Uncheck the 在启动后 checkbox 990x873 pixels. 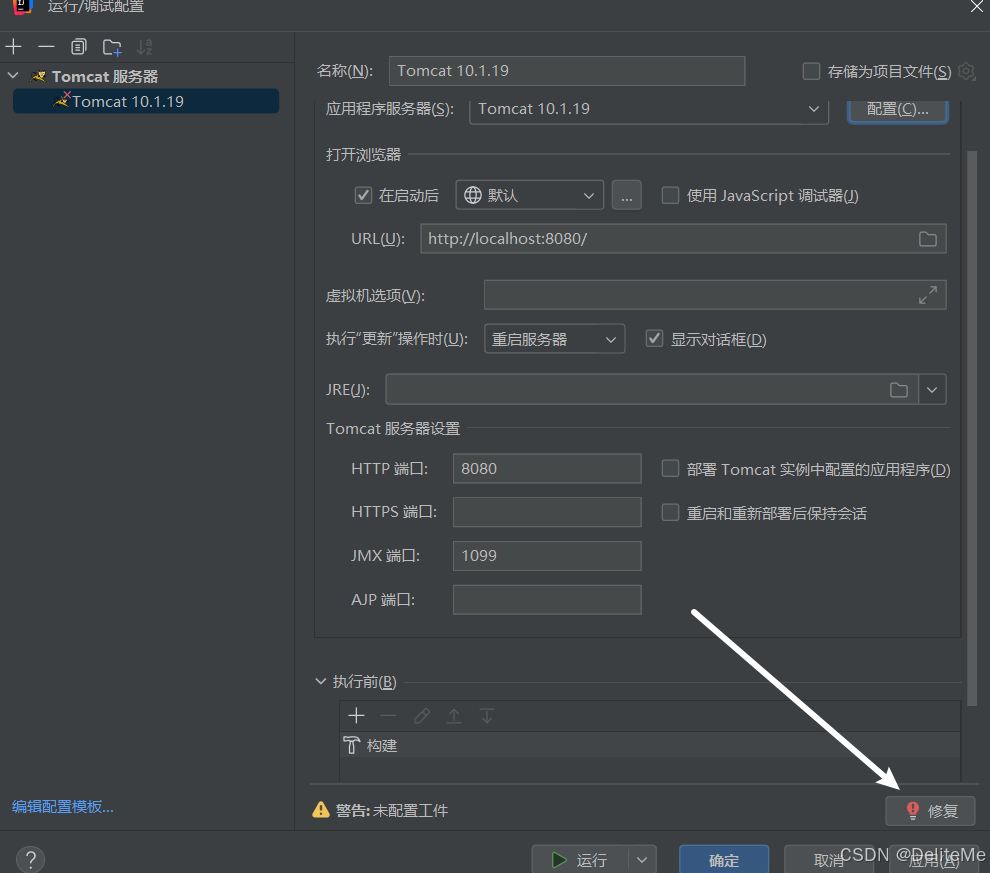tap(363, 195)
